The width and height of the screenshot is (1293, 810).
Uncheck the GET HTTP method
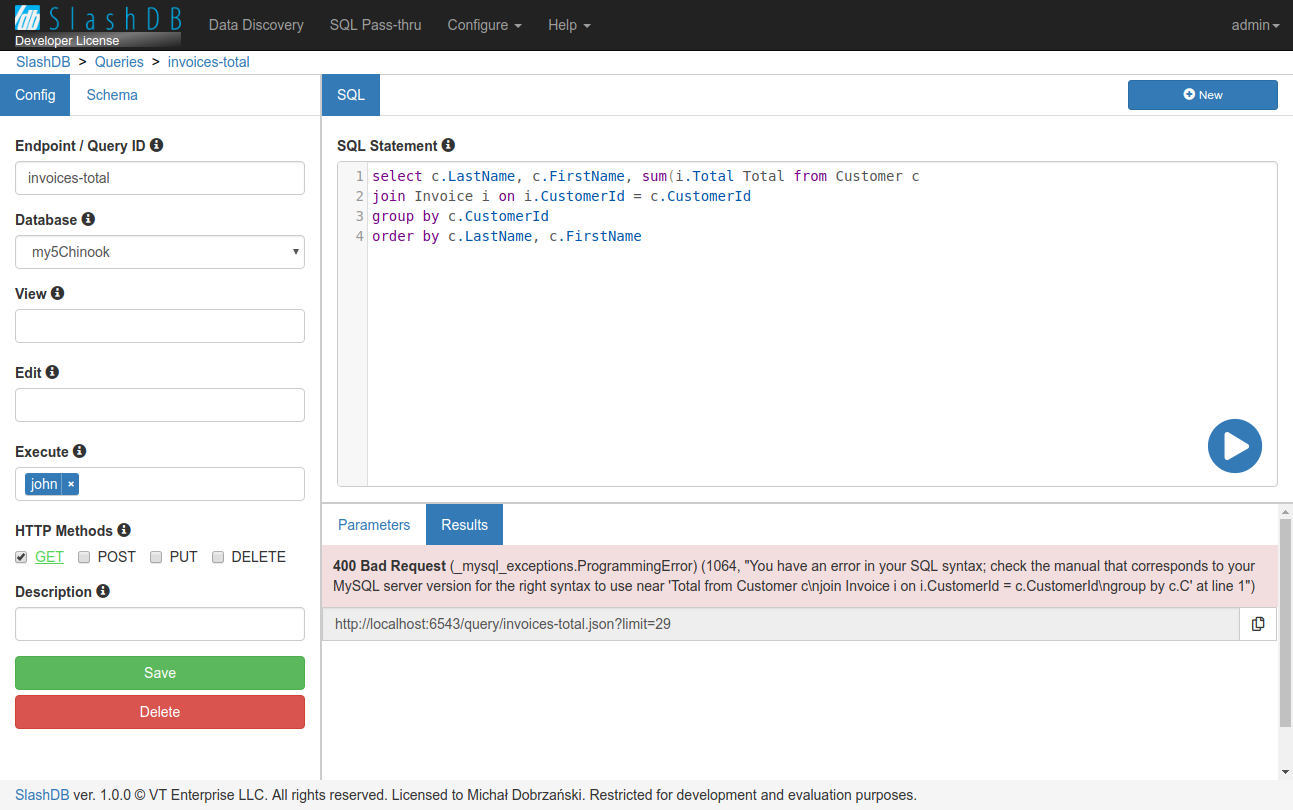tap(21, 557)
